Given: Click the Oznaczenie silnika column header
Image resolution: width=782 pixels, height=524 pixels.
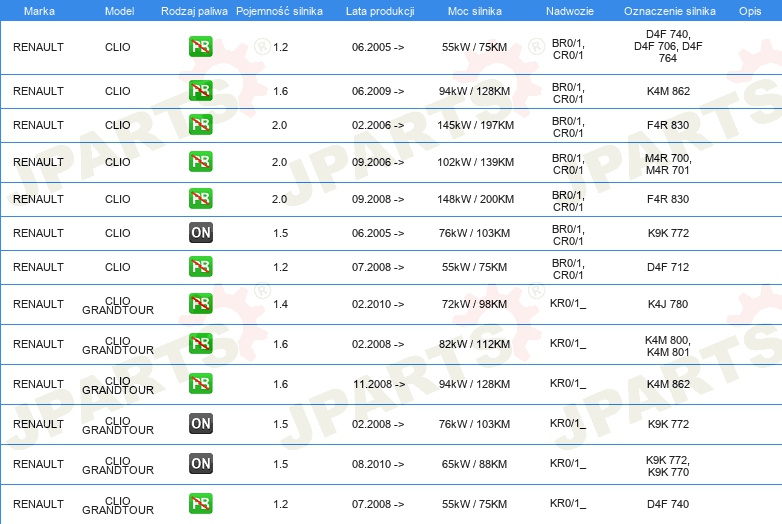Looking at the screenshot, I should pyautogui.click(x=669, y=11).
